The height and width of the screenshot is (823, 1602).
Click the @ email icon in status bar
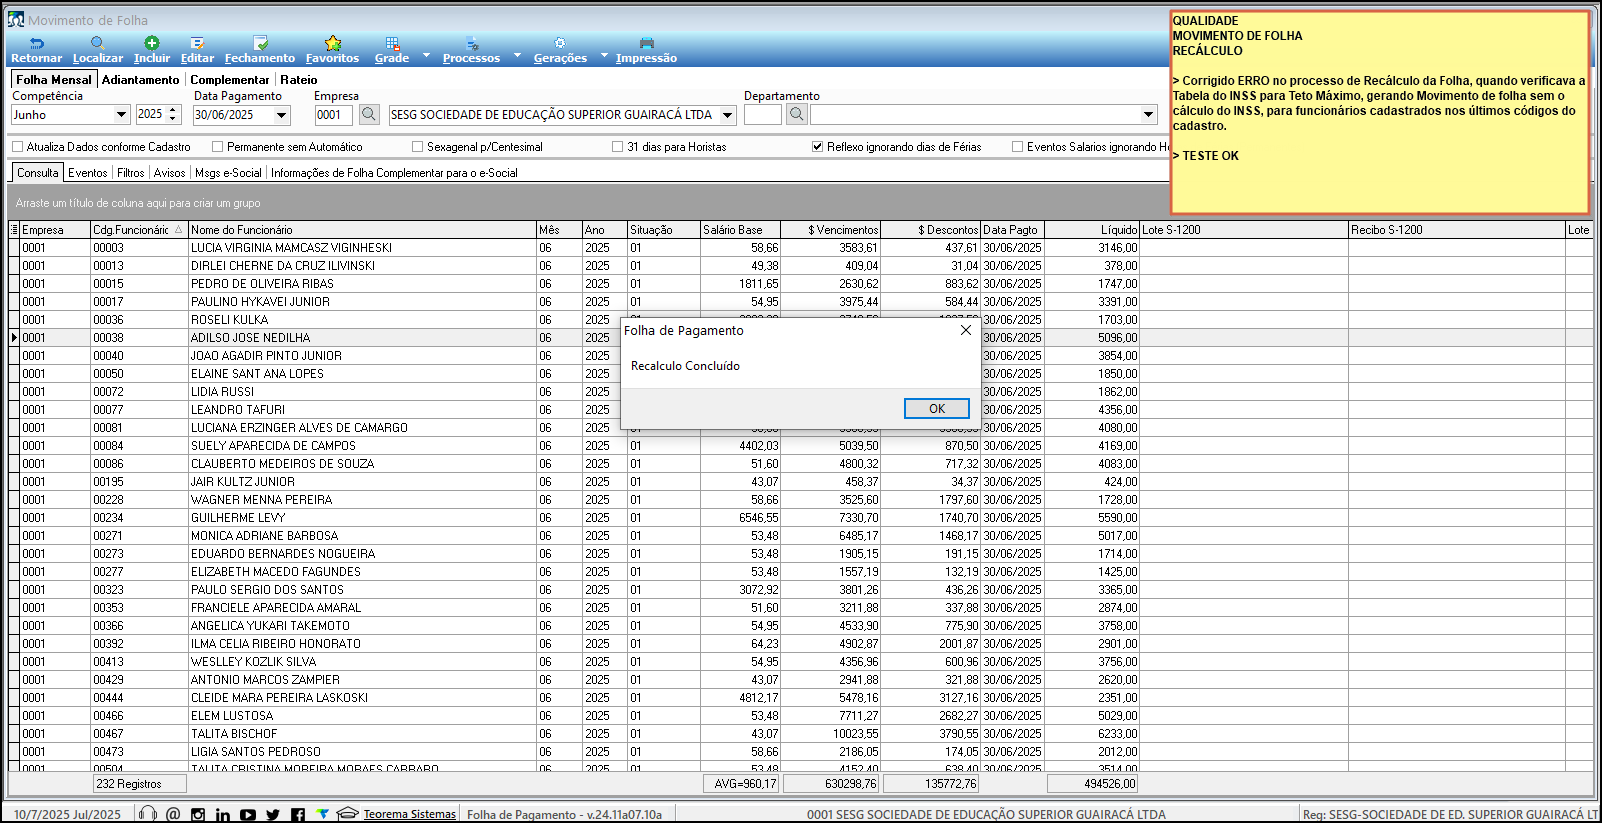pyautogui.click(x=173, y=814)
